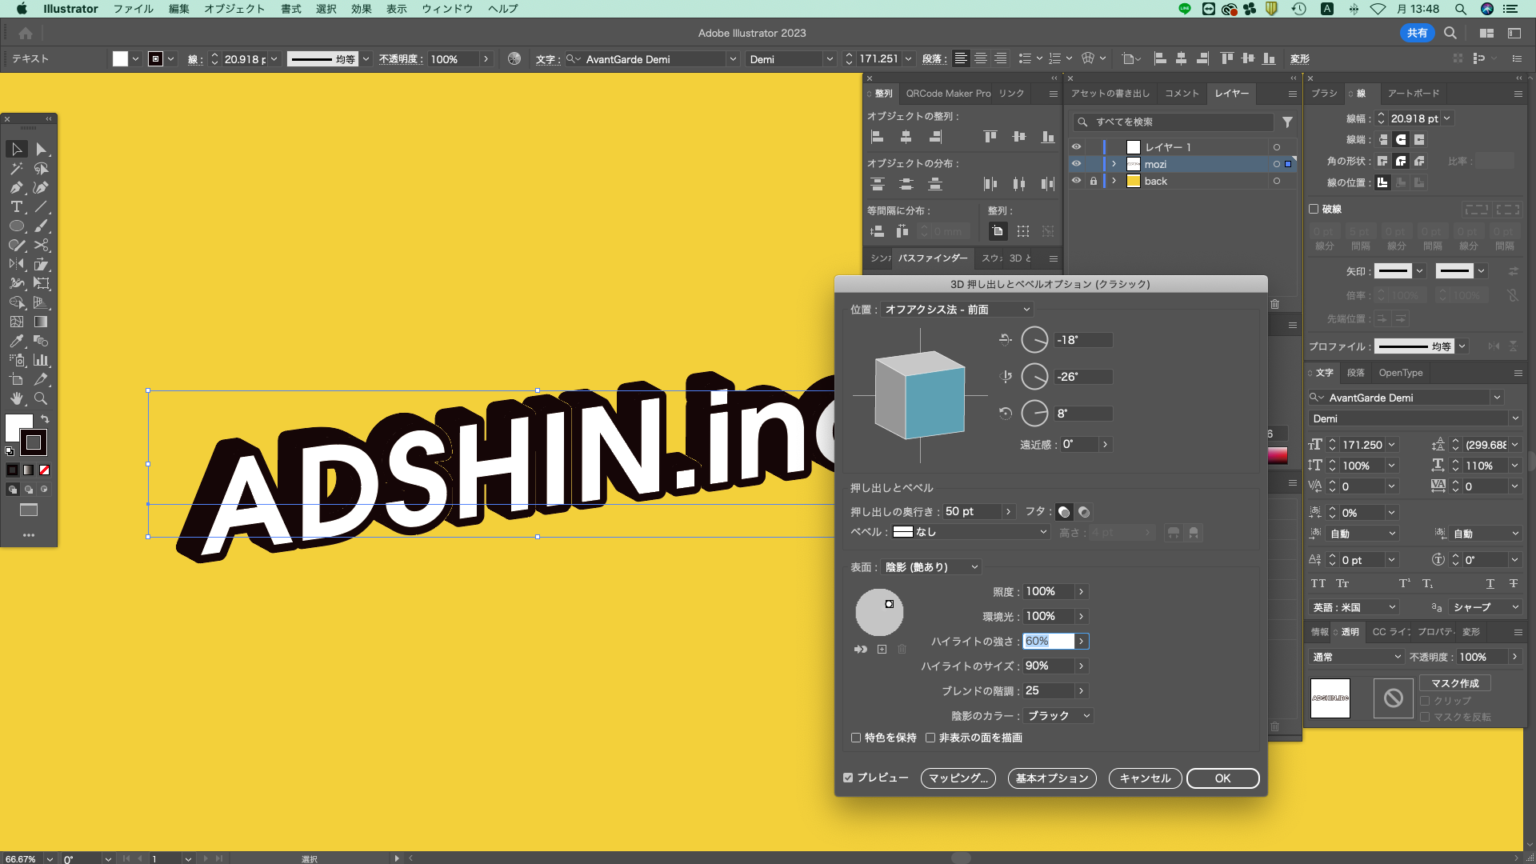Viewport: 1536px width, 864px height.
Task: Choose round join icon in 角の形状 row
Action: pos(1401,161)
